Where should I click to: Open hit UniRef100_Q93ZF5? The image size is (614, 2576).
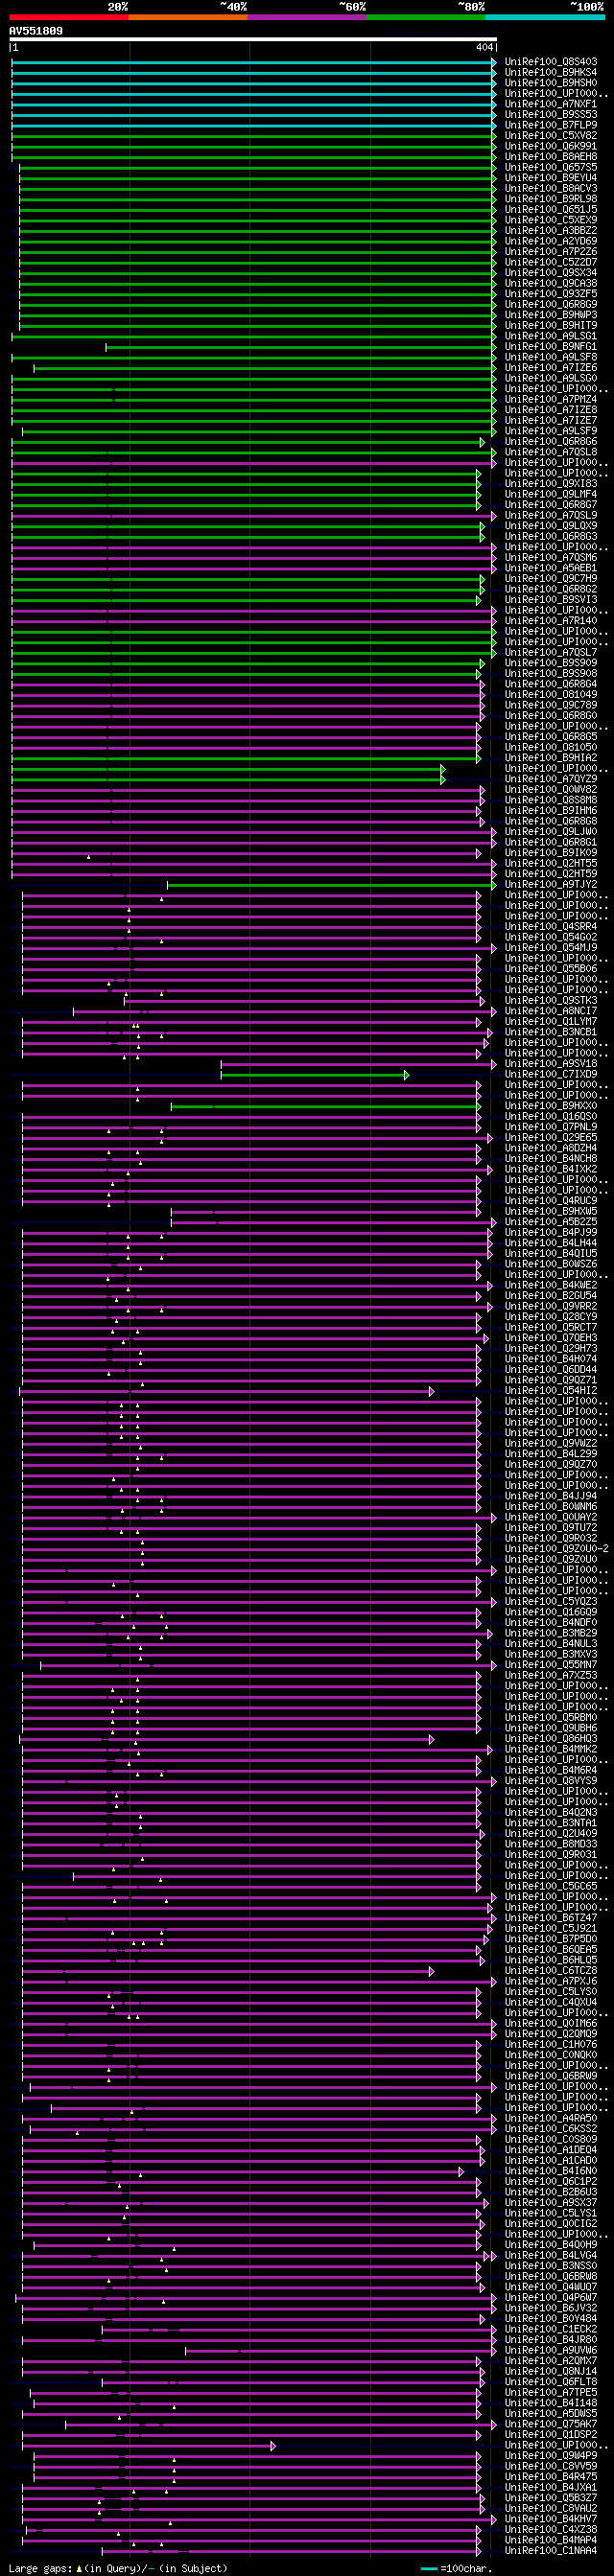pyautogui.click(x=551, y=294)
